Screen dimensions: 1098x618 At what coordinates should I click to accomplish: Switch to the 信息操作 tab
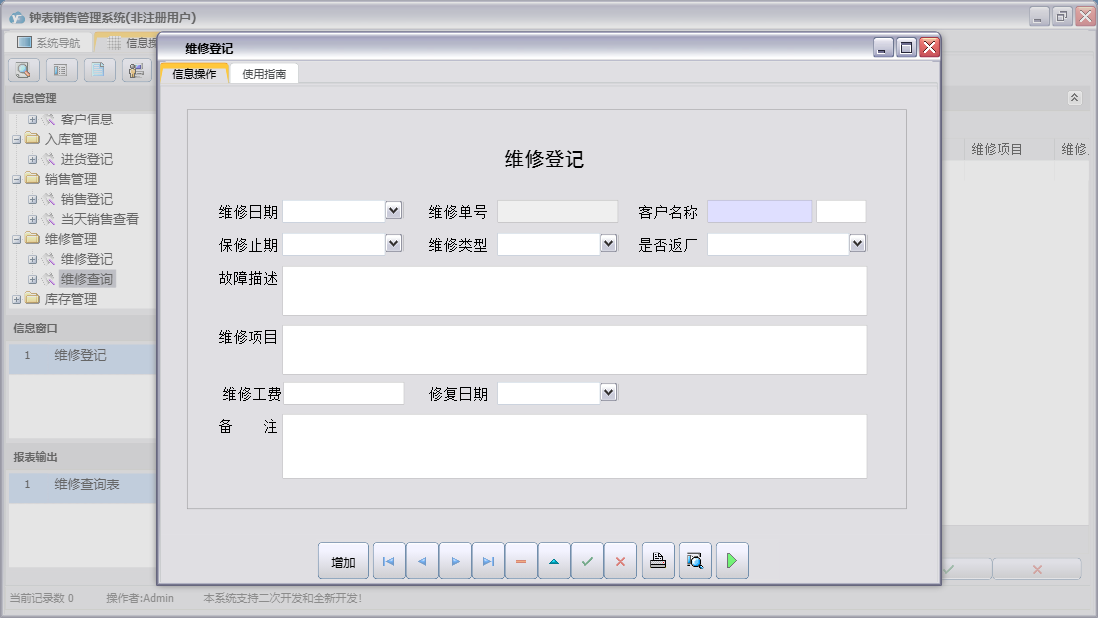tap(196, 73)
